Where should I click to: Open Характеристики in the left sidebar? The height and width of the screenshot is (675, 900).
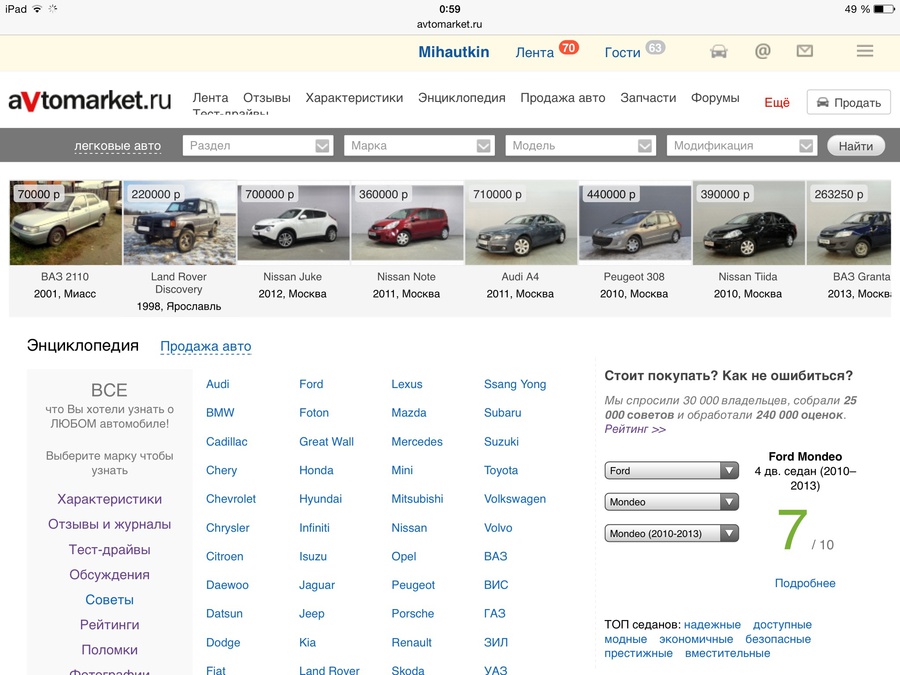click(x=110, y=499)
